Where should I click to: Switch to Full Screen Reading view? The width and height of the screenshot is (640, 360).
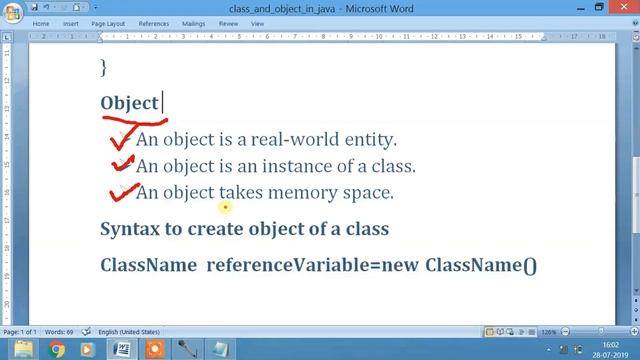[x=500, y=332]
